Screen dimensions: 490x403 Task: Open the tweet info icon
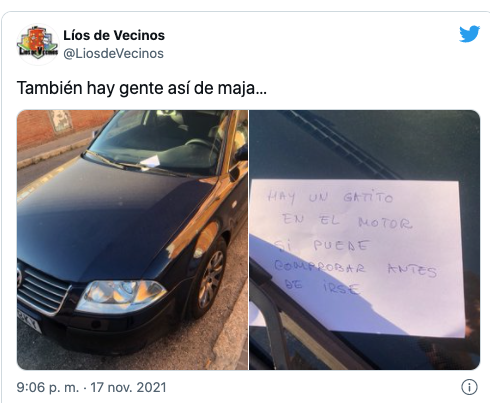pos(469,387)
